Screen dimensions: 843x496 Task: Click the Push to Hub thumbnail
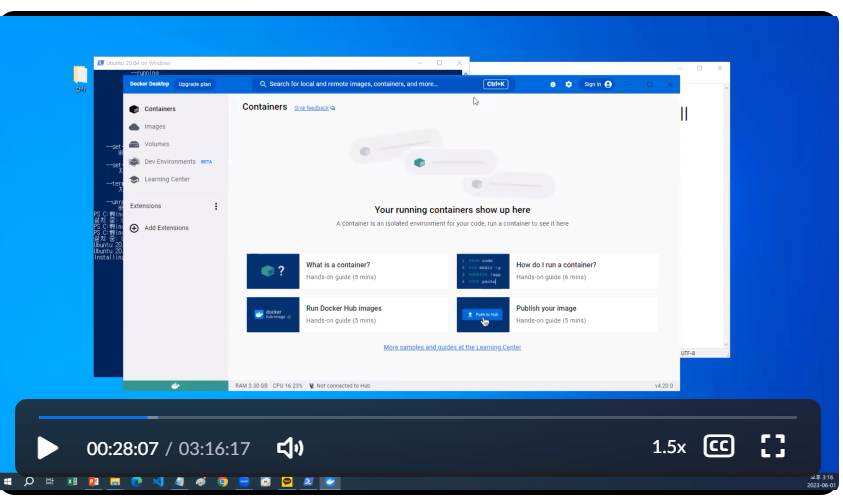coord(484,315)
